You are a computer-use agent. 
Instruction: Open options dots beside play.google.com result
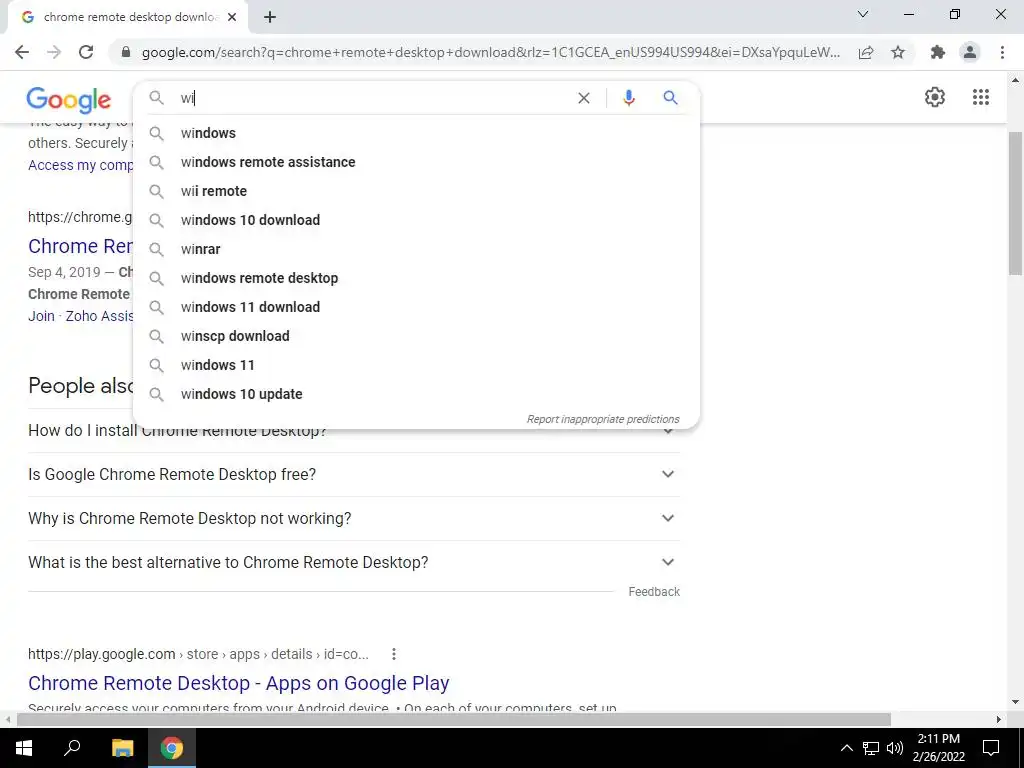click(x=394, y=654)
